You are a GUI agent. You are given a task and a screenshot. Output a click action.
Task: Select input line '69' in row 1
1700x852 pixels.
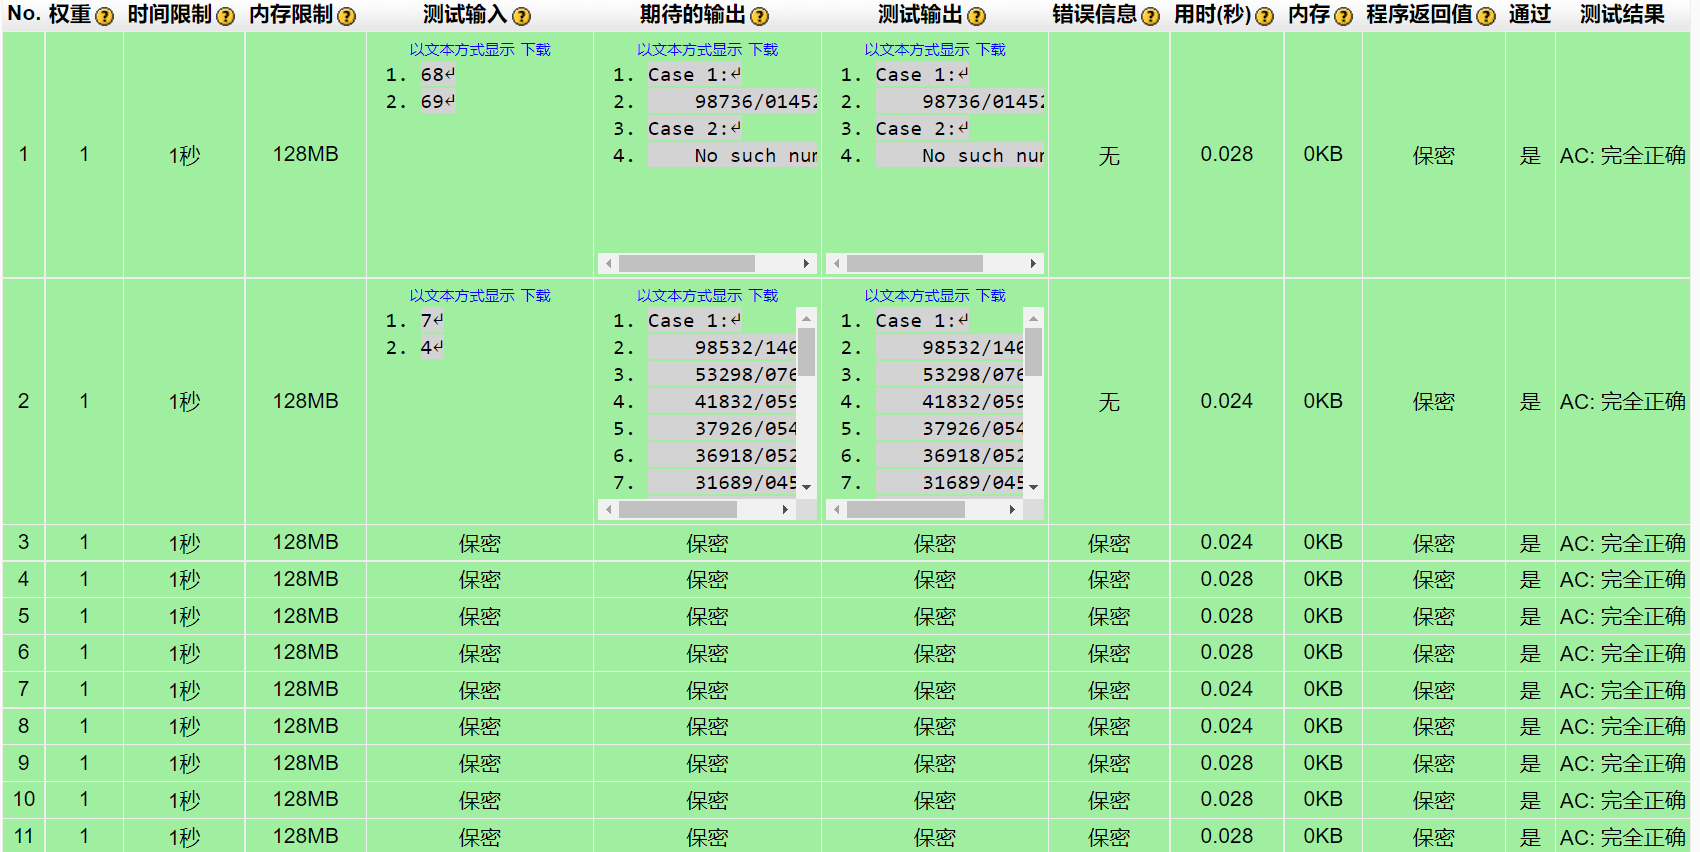(x=437, y=102)
